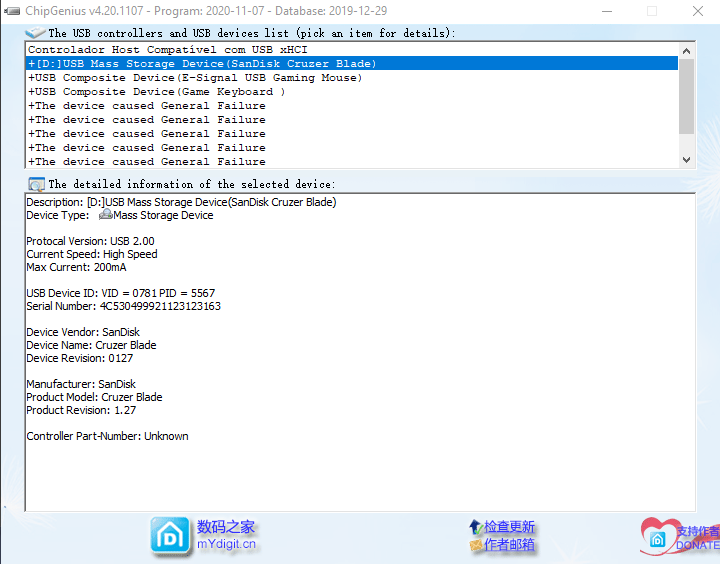
Task: Minimize the ChipGenius window
Action: pyautogui.click(x=607, y=11)
